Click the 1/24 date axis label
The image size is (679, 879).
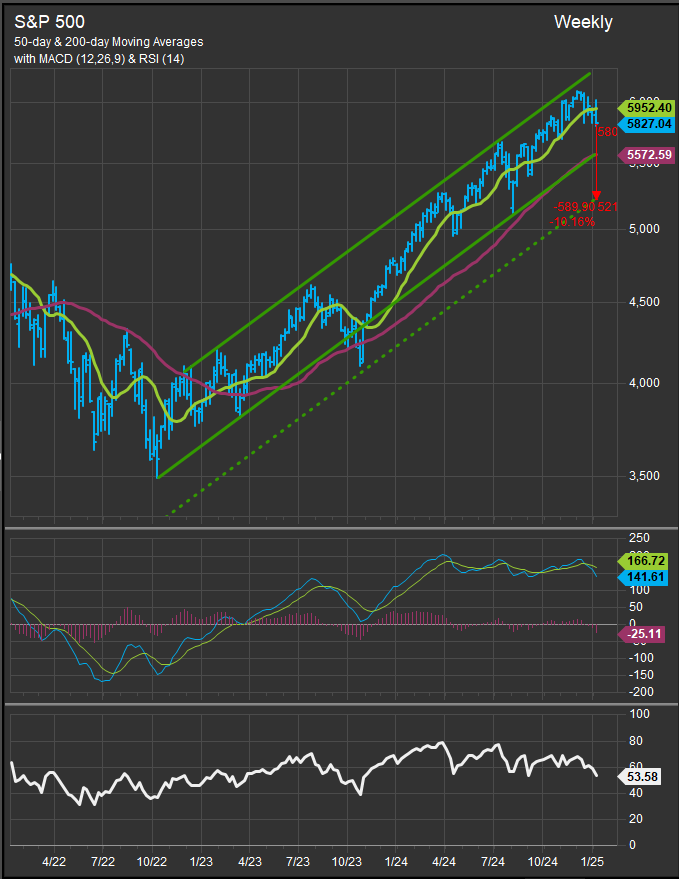(x=396, y=861)
